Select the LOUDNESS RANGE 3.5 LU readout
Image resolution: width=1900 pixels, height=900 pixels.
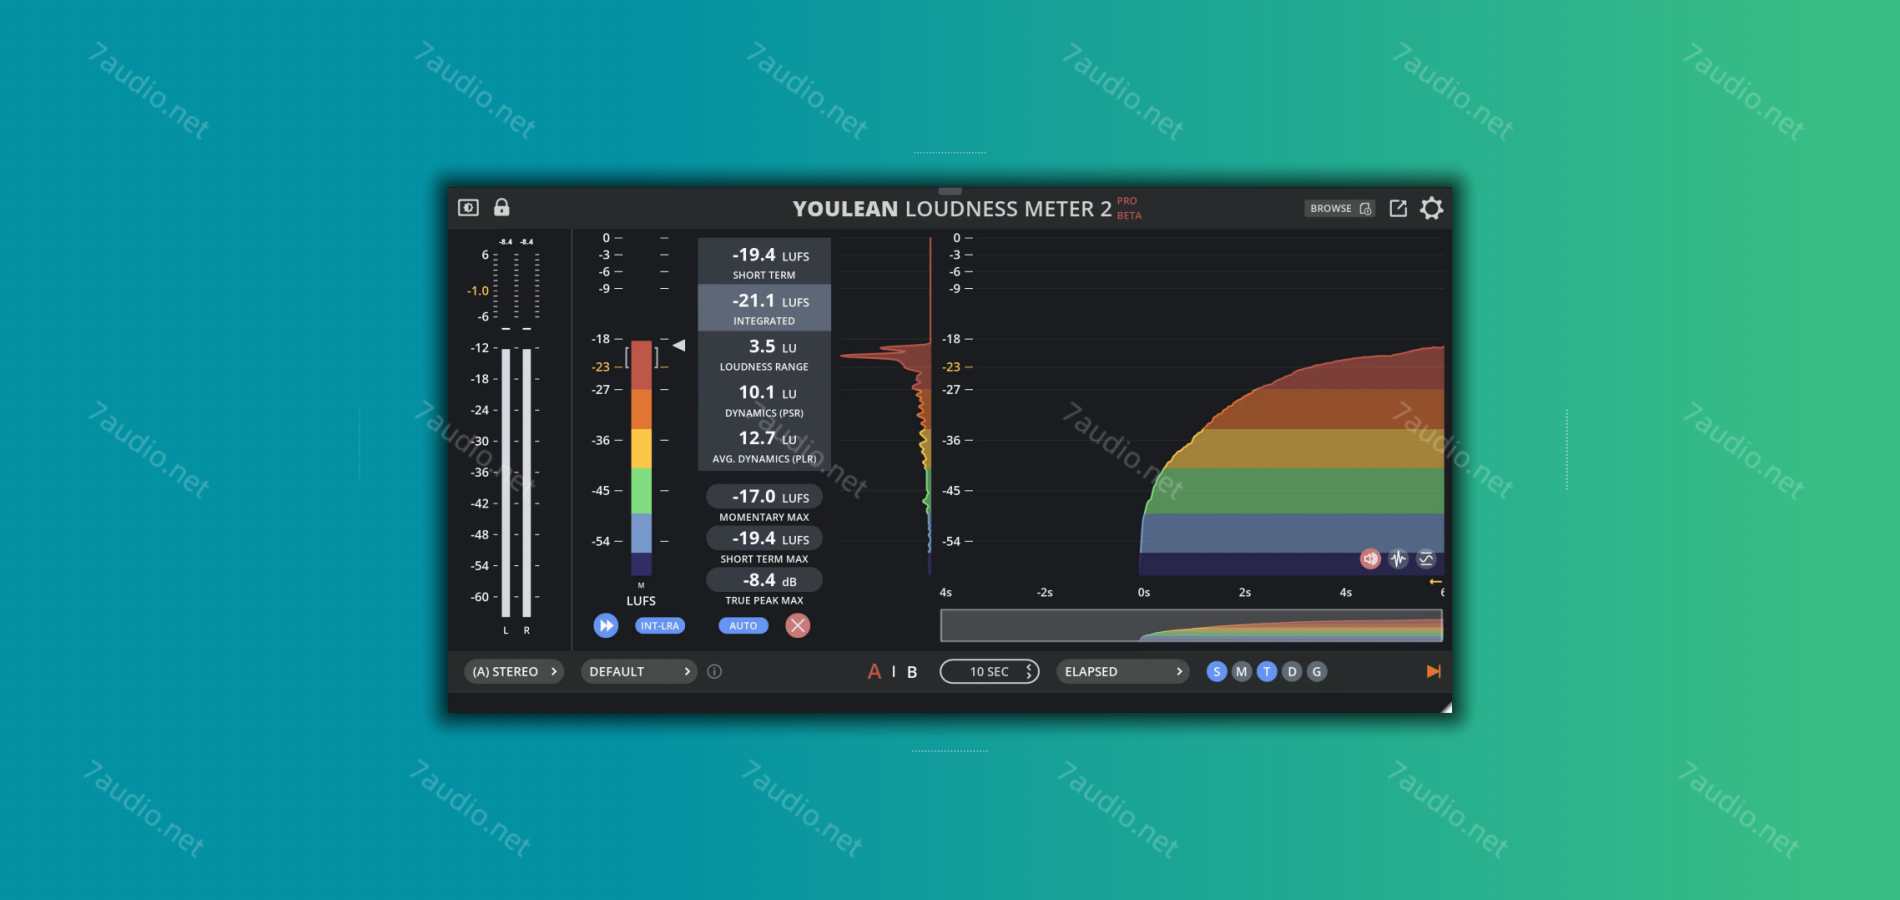point(764,354)
